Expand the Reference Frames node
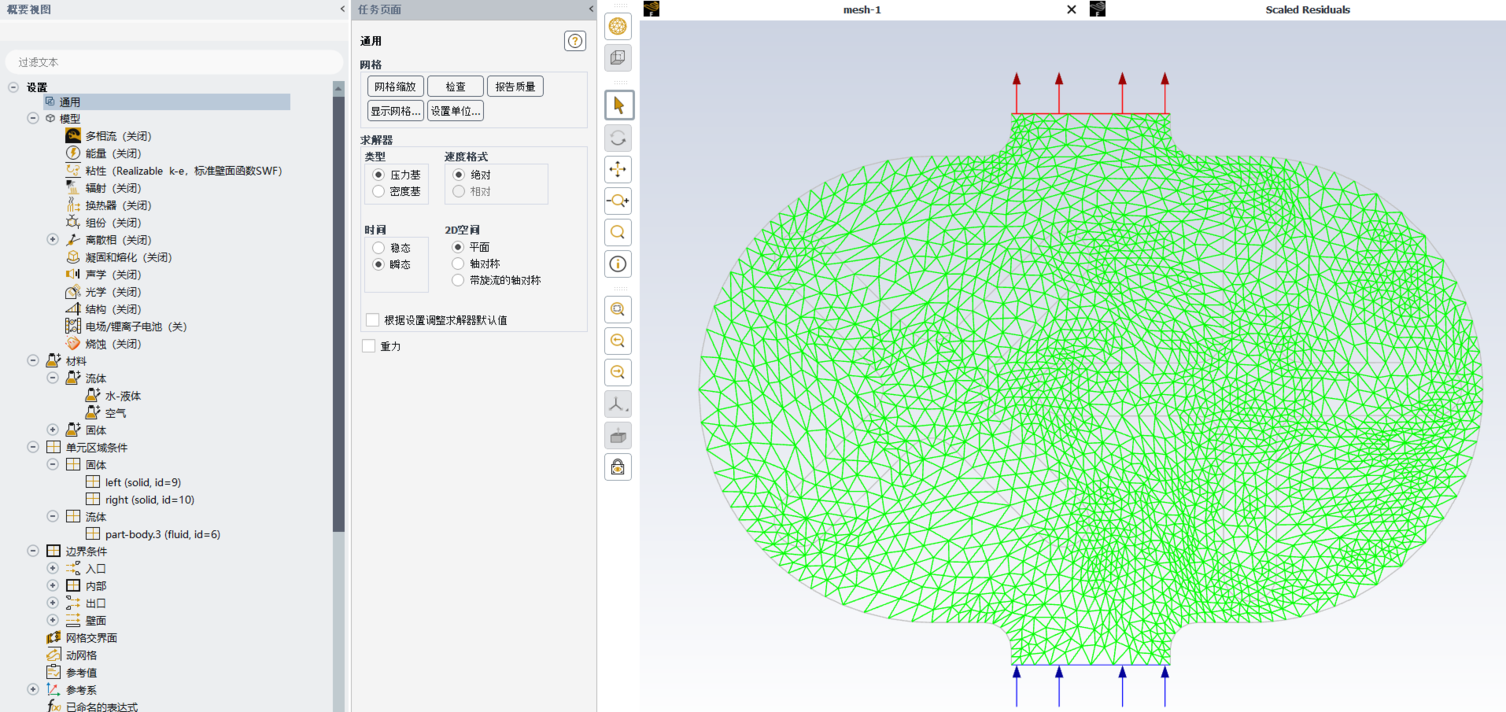 point(33,690)
